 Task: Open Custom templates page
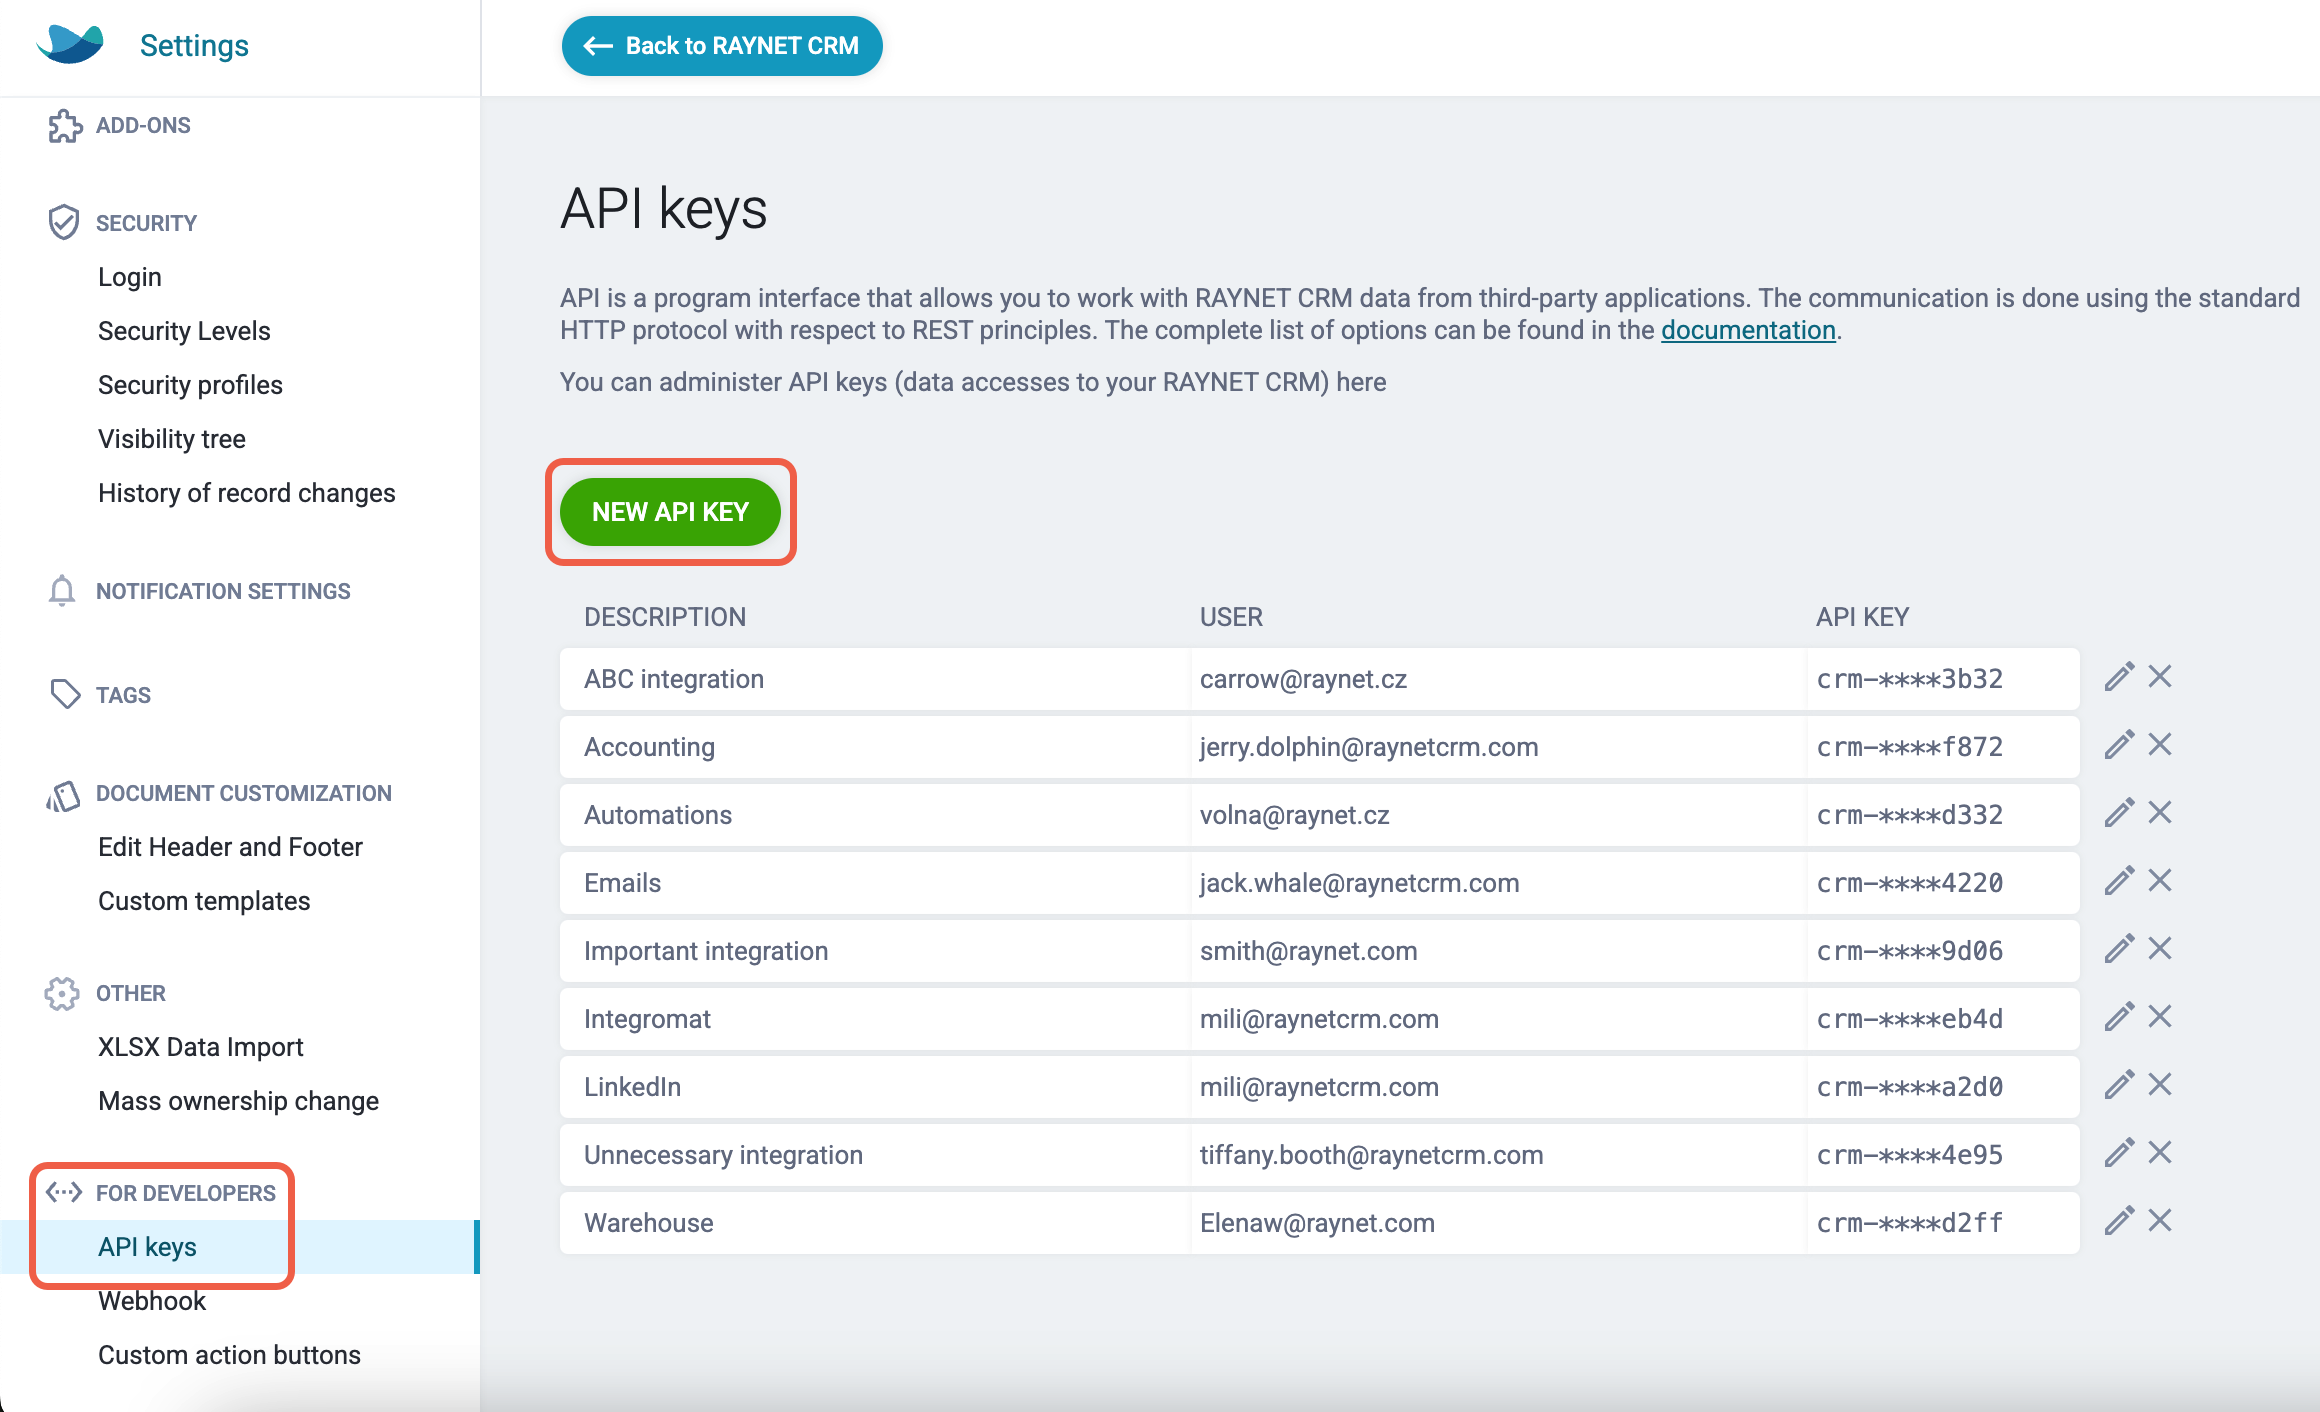click(204, 901)
